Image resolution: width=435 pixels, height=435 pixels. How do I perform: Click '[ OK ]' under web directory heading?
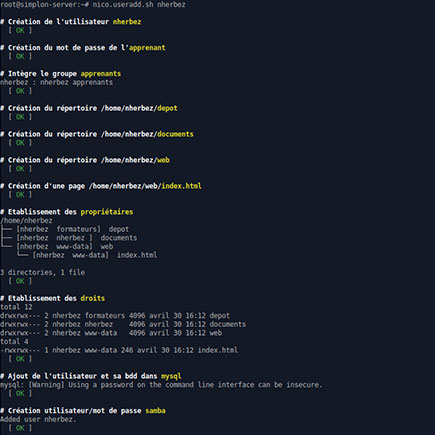click(x=20, y=169)
